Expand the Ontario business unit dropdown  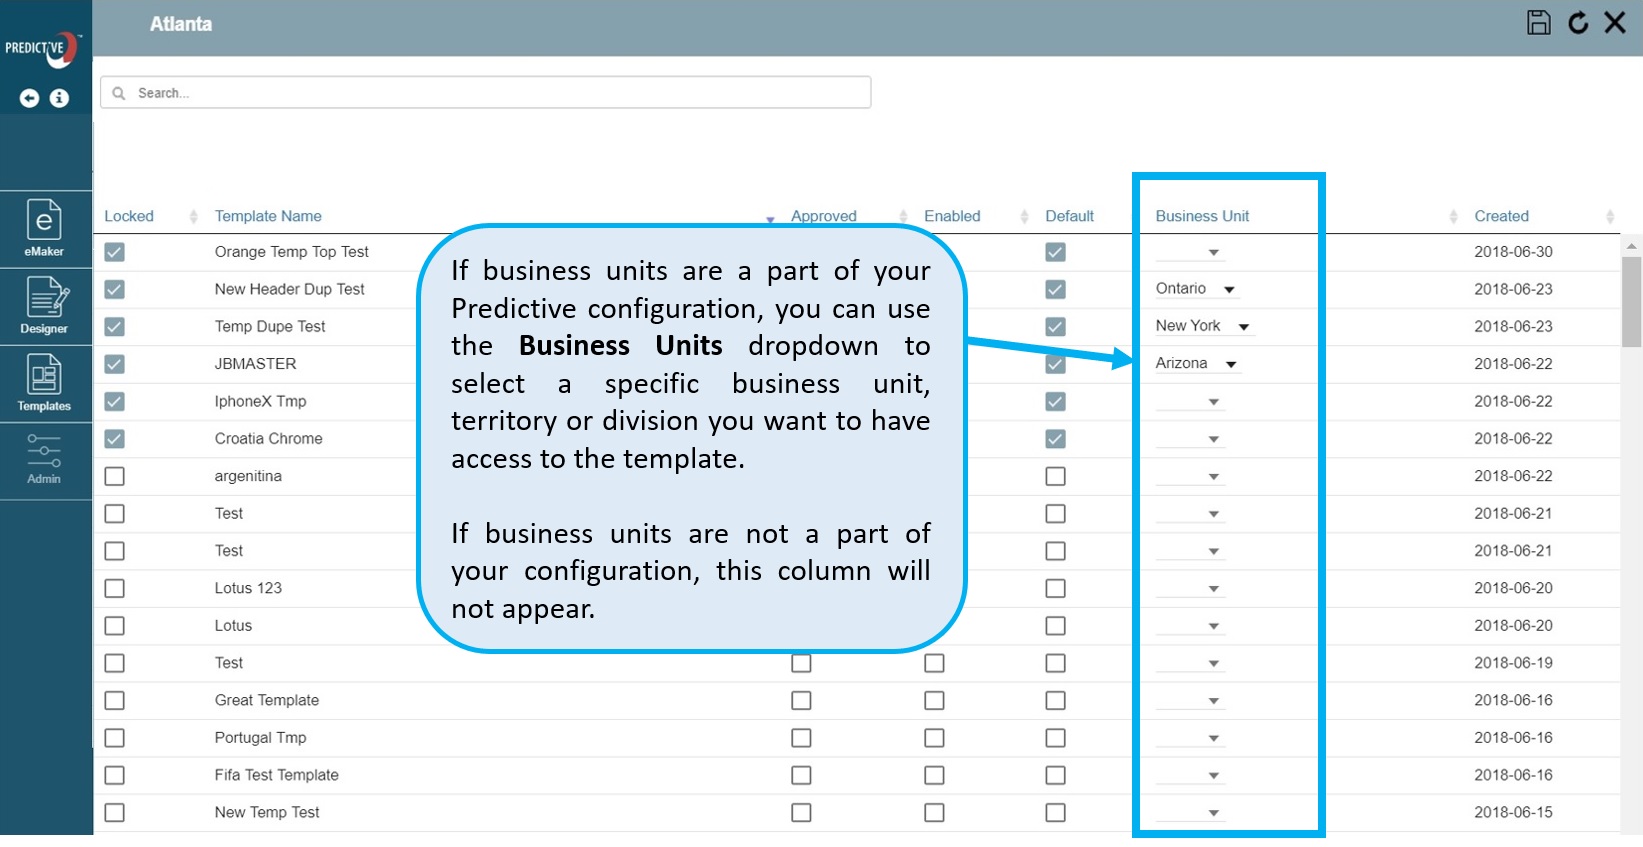1229,290
